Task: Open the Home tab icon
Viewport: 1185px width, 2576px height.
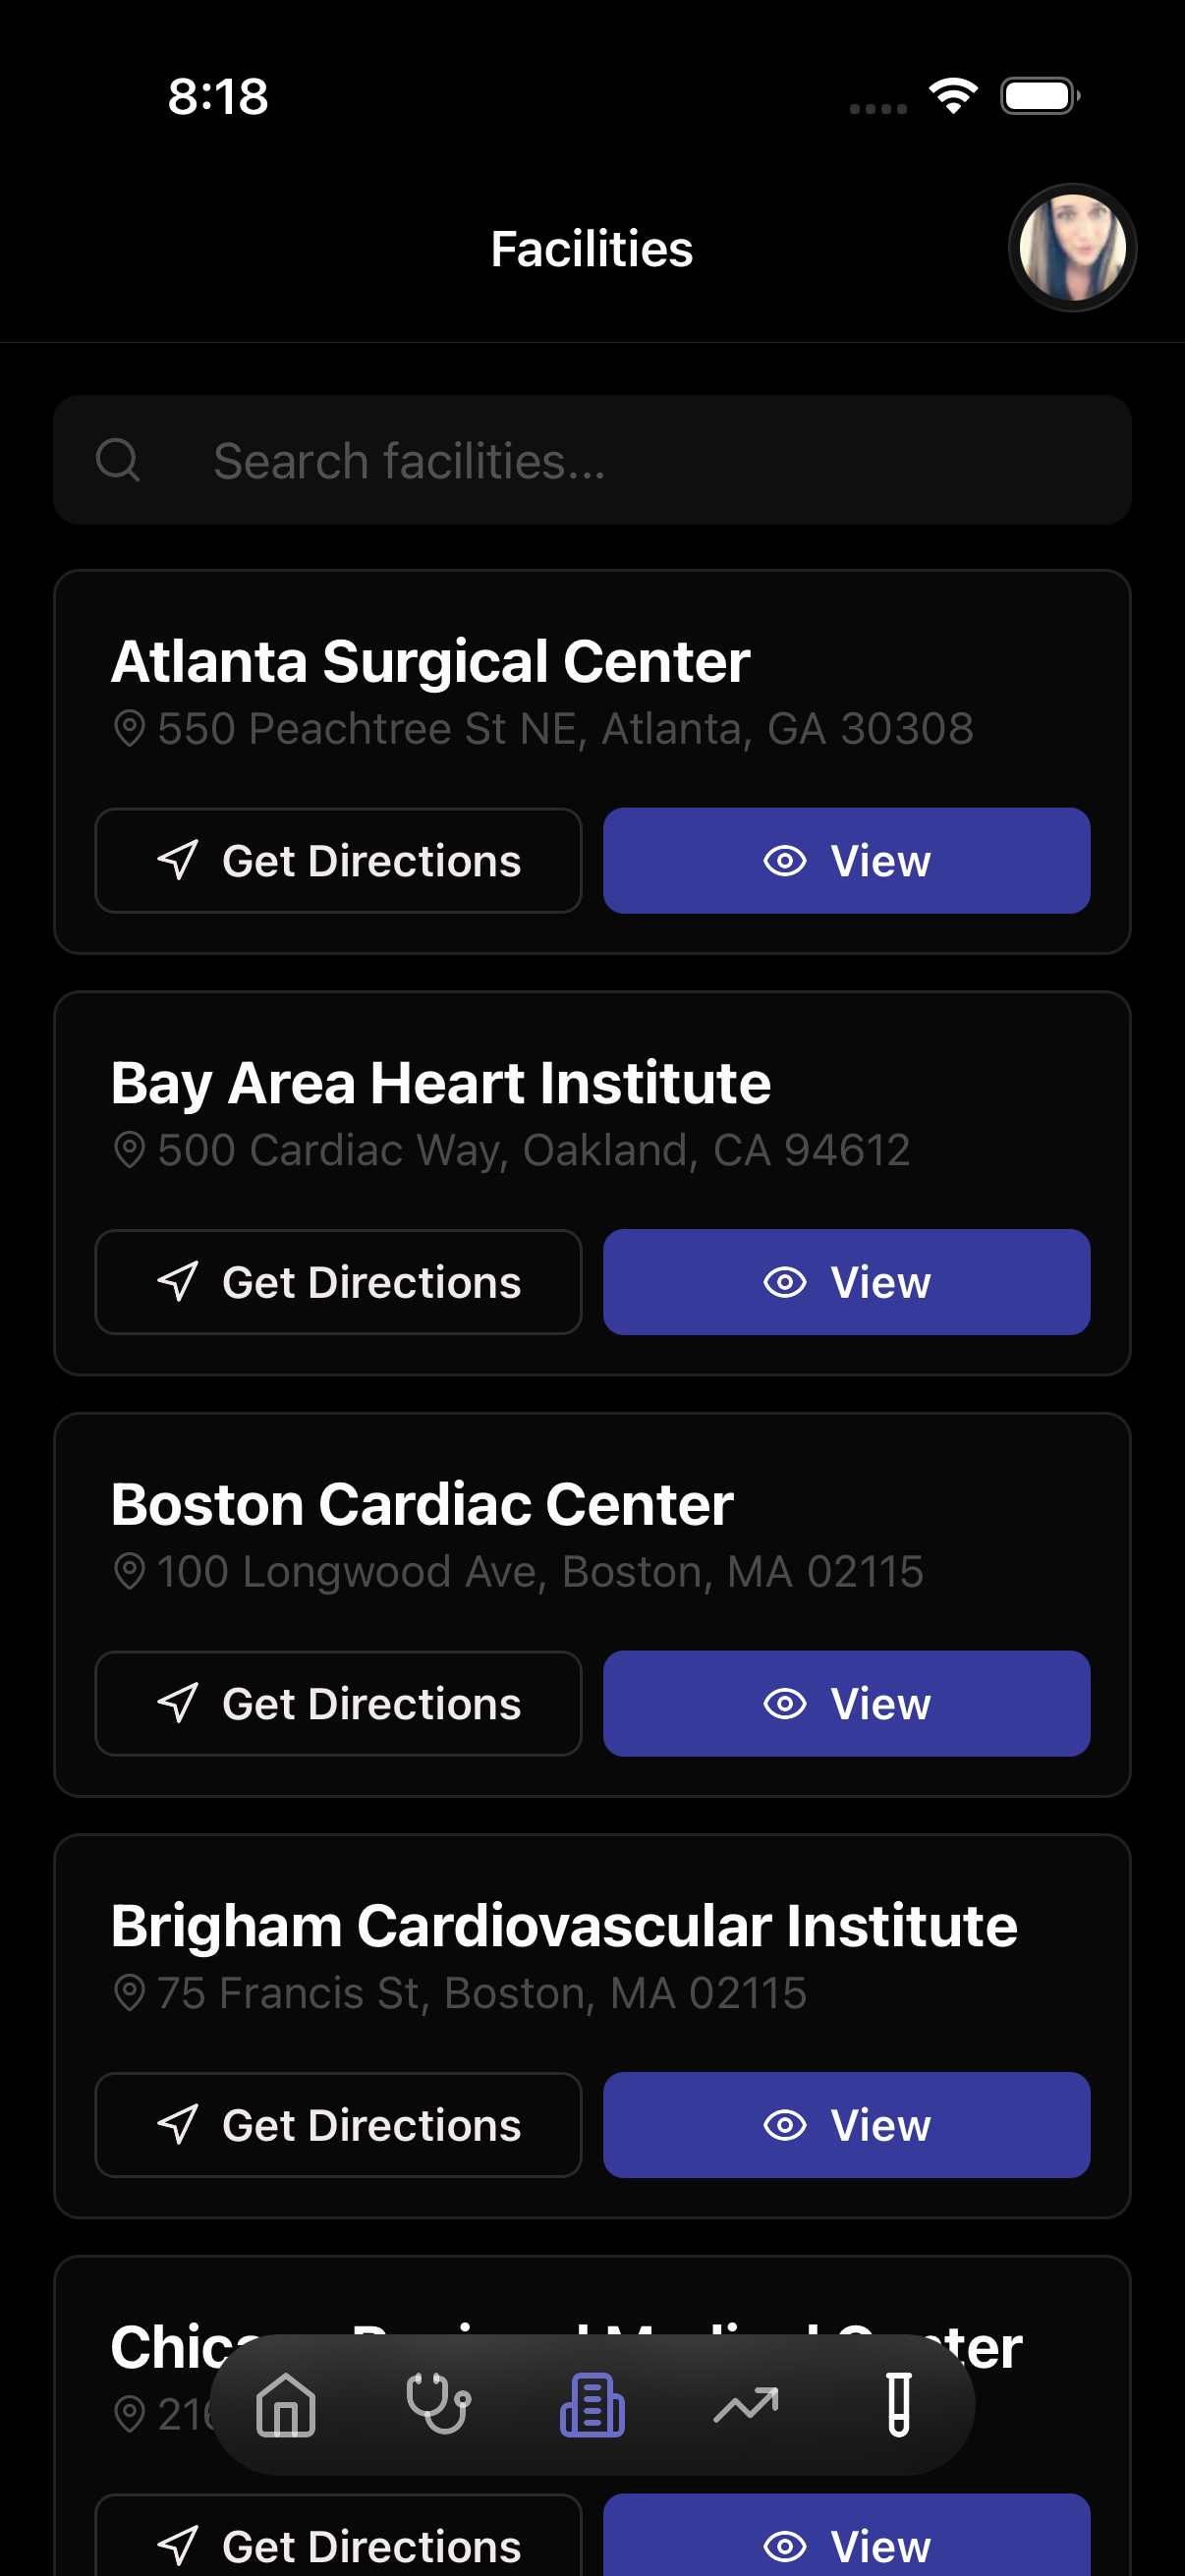Action: [x=286, y=2404]
